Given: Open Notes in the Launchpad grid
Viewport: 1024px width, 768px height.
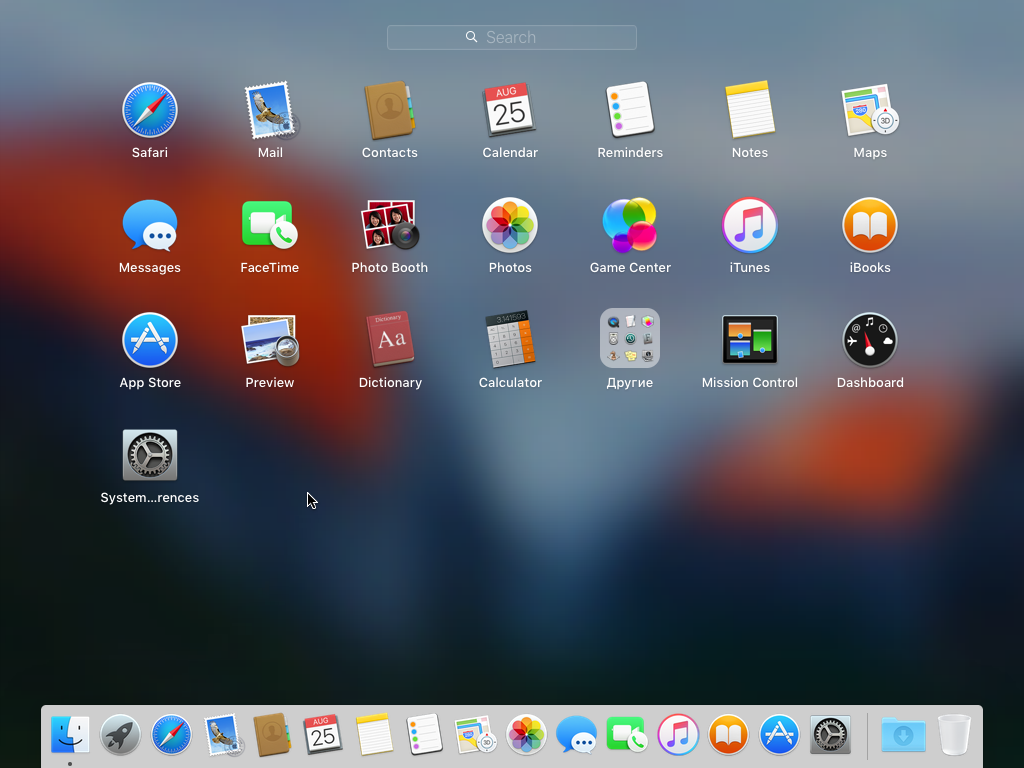Looking at the screenshot, I should [x=750, y=110].
